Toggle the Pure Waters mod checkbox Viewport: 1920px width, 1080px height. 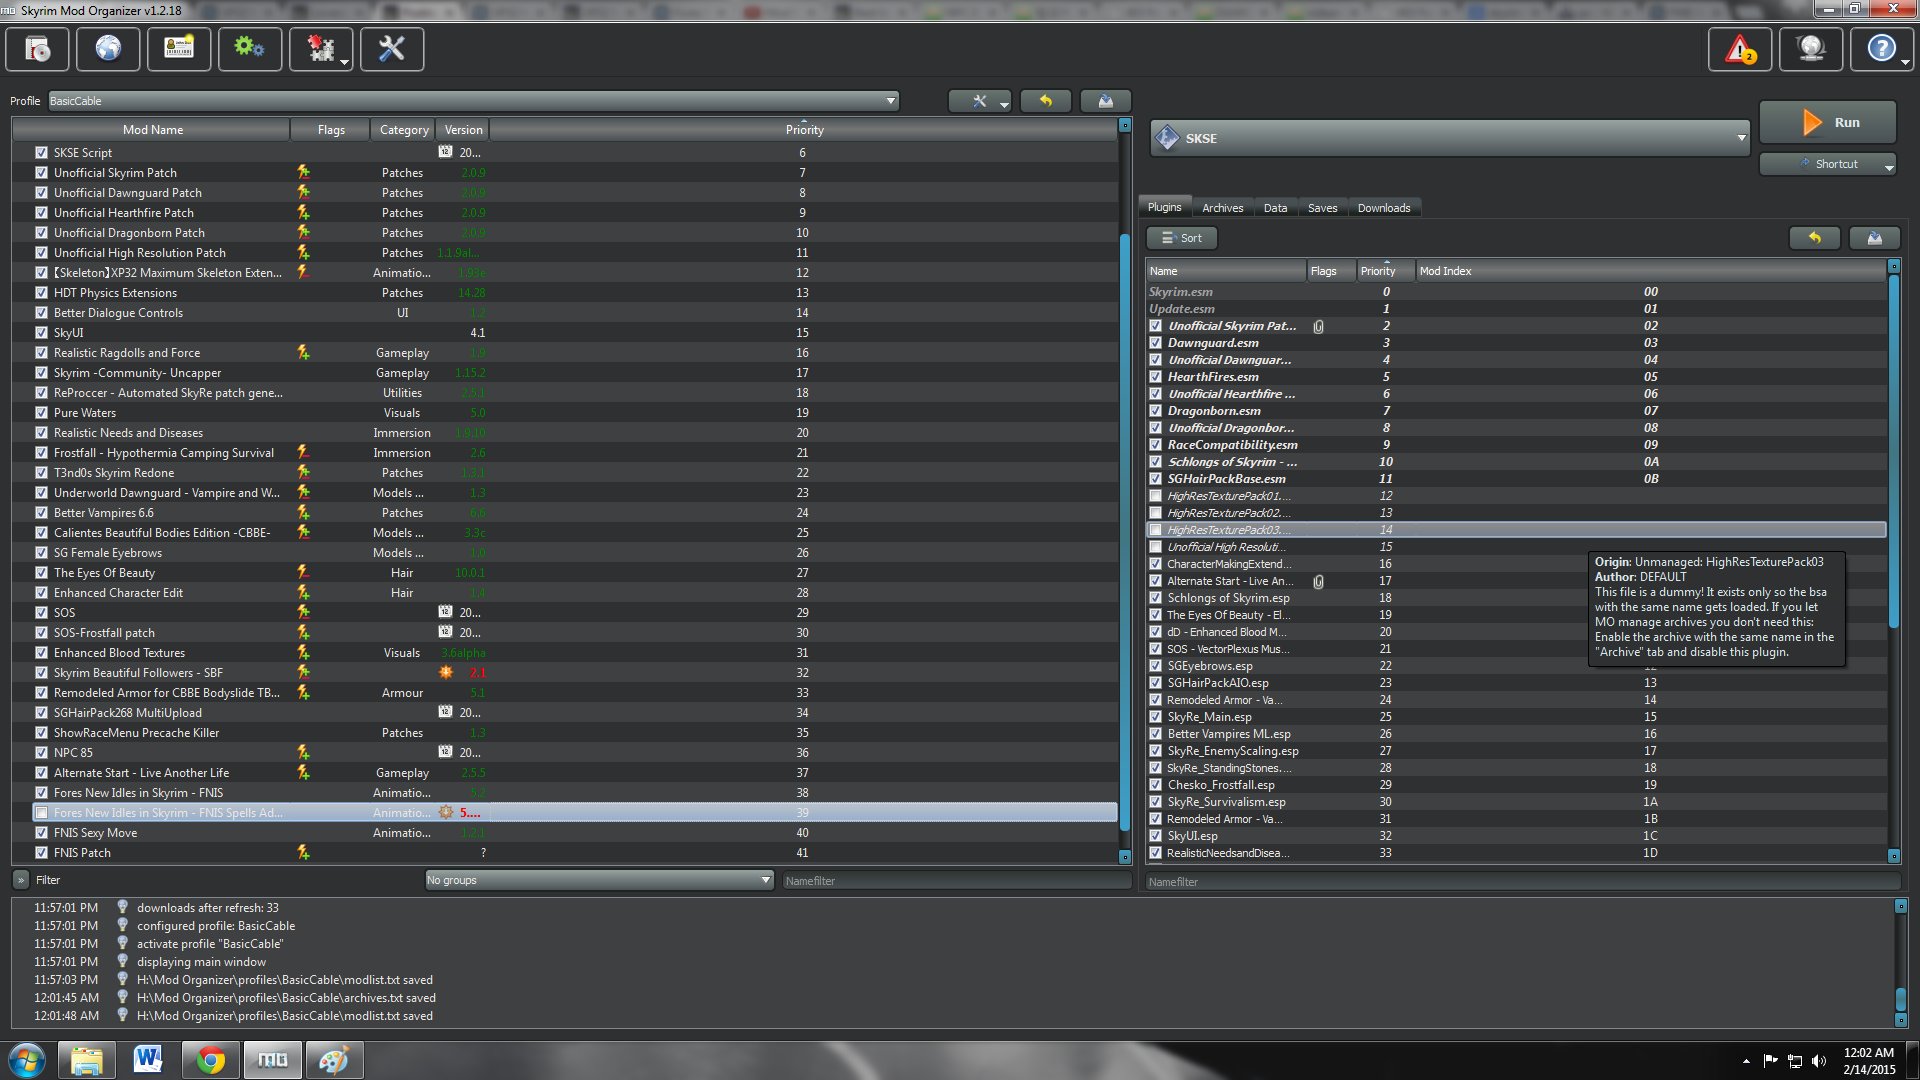pyautogui.click(x=41, y=412)
